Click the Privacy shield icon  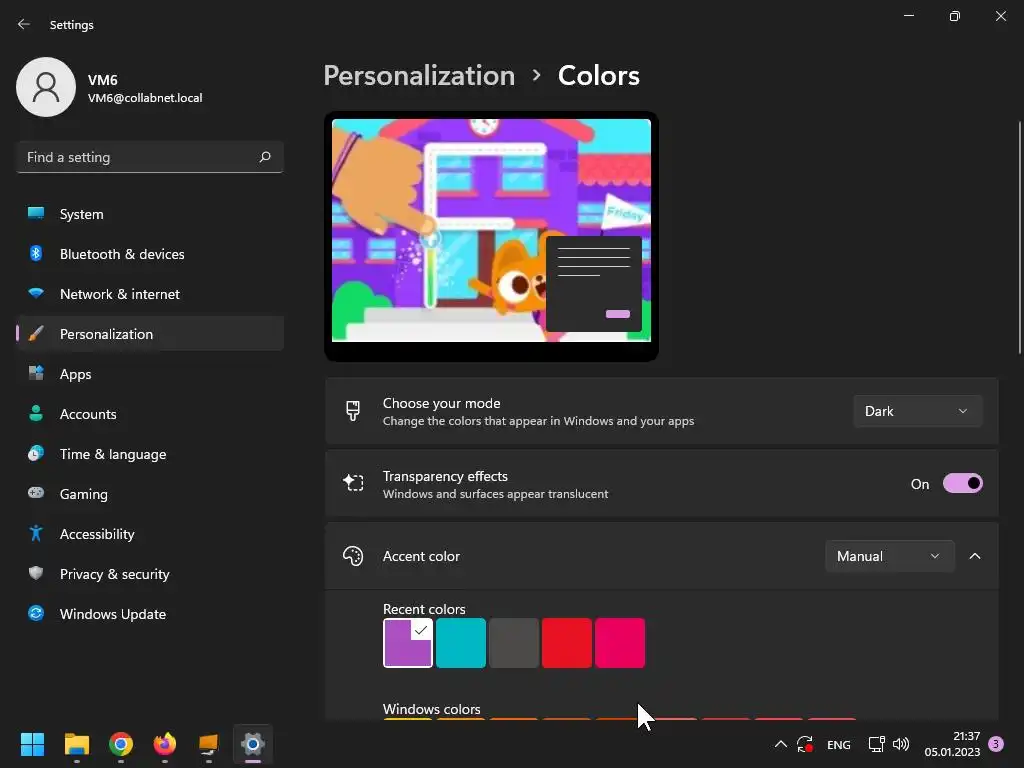[36, 573]
